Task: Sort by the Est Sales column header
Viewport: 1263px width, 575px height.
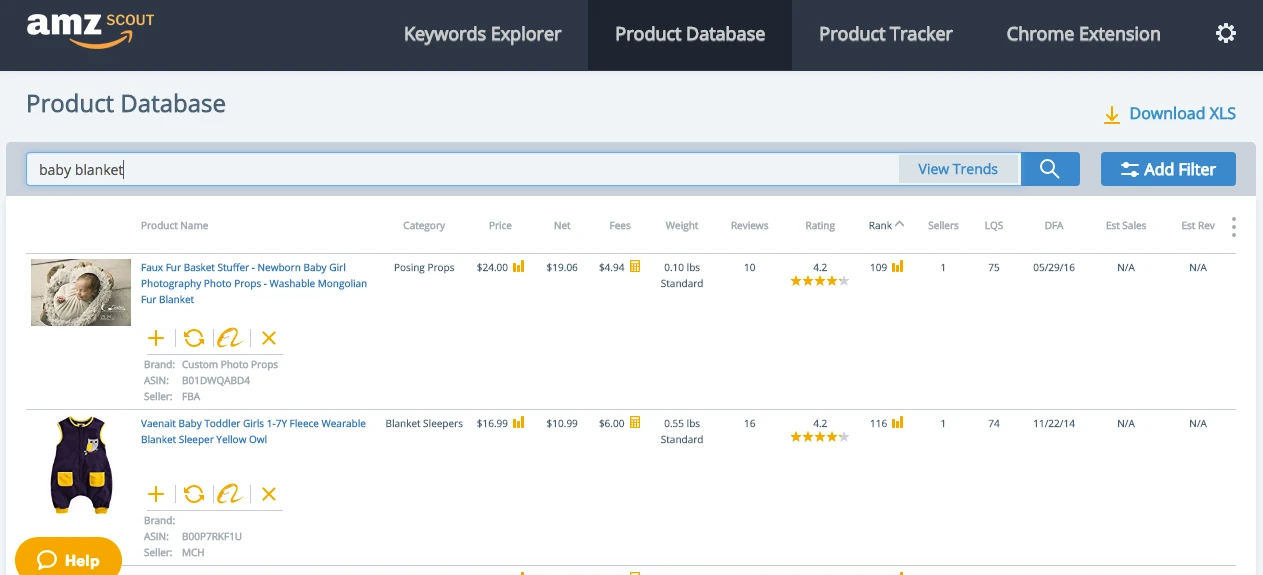Action: coord(1126,226)
